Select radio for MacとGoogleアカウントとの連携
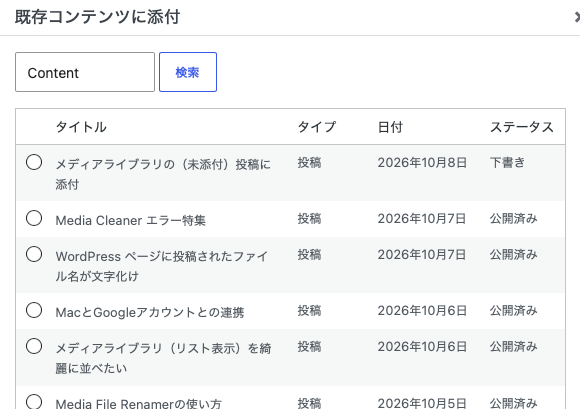580x409 pixels. pyautogui.click(x=34, y=310)
